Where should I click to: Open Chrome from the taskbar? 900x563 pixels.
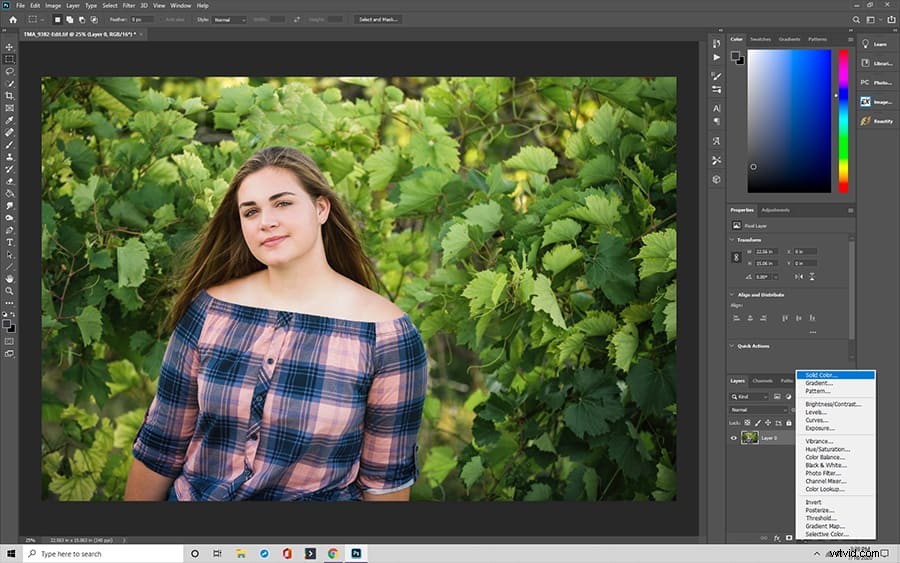[x=333, y=554]
